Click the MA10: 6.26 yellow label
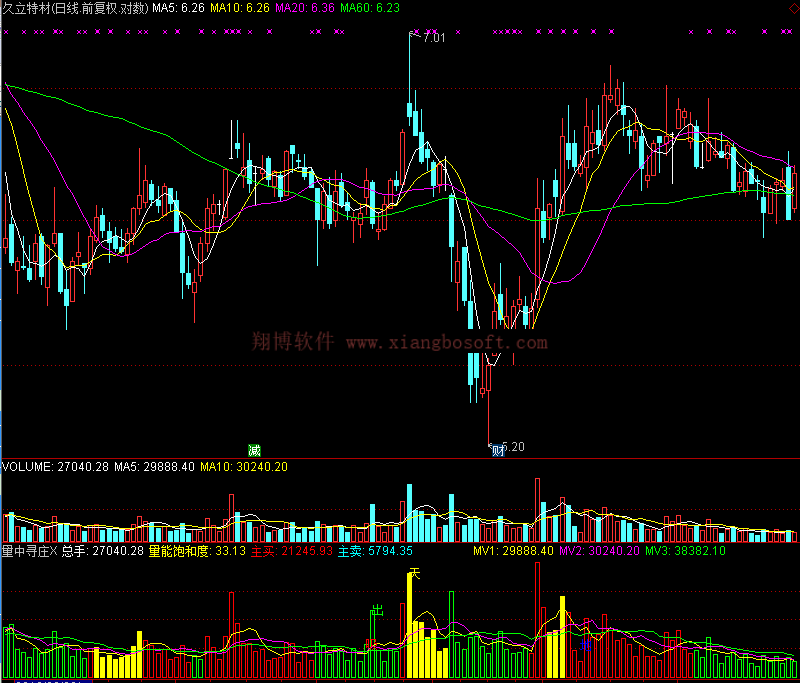This screenshot has width=800, height=683. coord(240,8)
